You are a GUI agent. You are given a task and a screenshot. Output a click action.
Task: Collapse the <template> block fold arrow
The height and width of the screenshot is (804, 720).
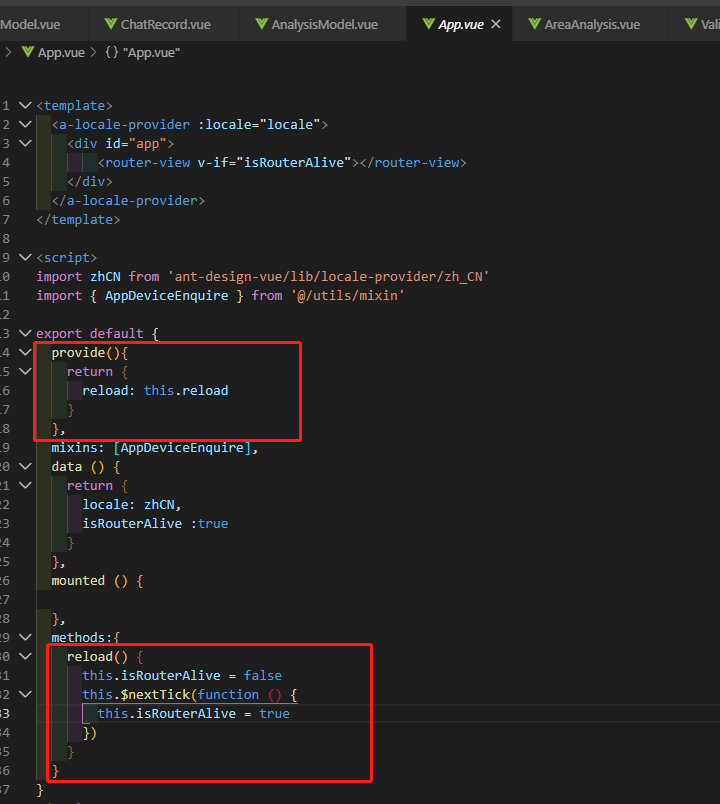(25, 105)
